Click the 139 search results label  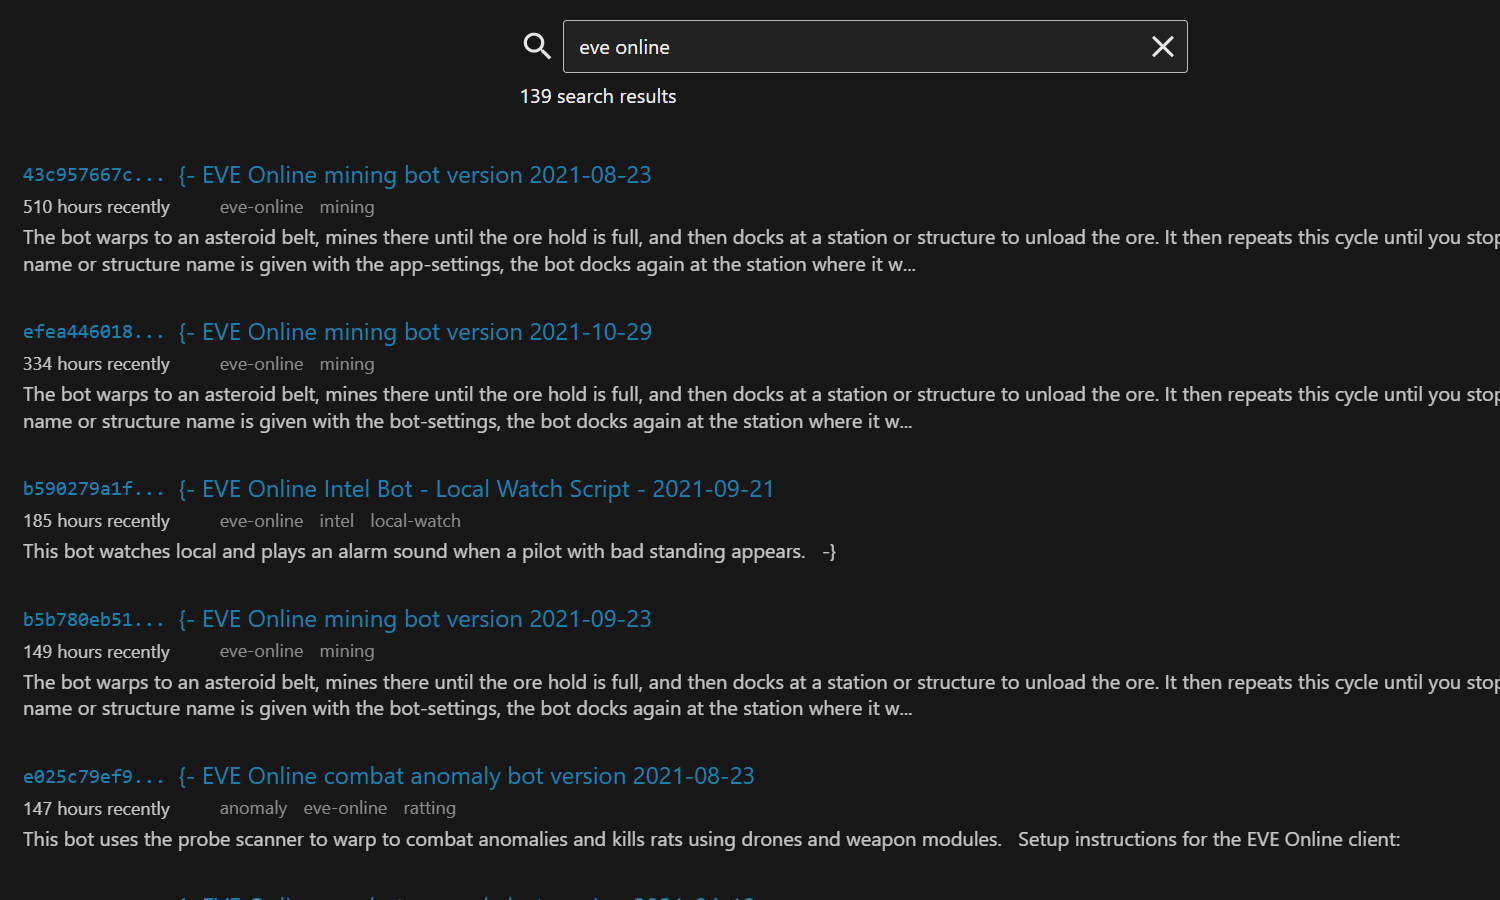598,96
